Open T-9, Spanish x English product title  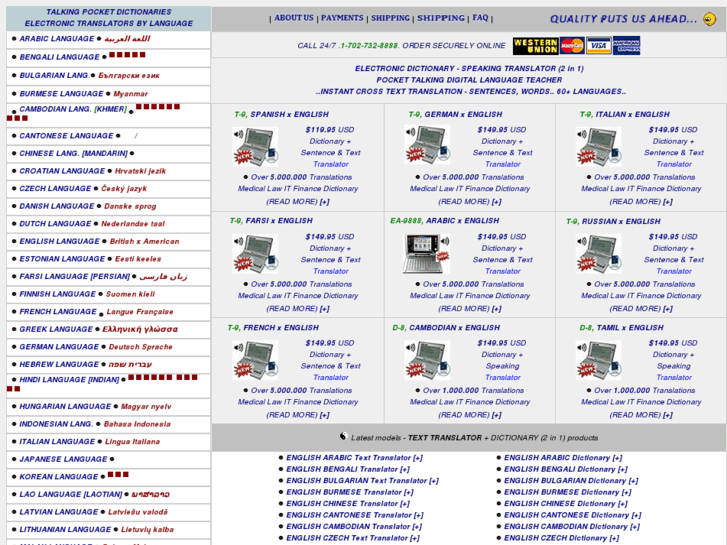pyautogui.click(x=281, y=115)
